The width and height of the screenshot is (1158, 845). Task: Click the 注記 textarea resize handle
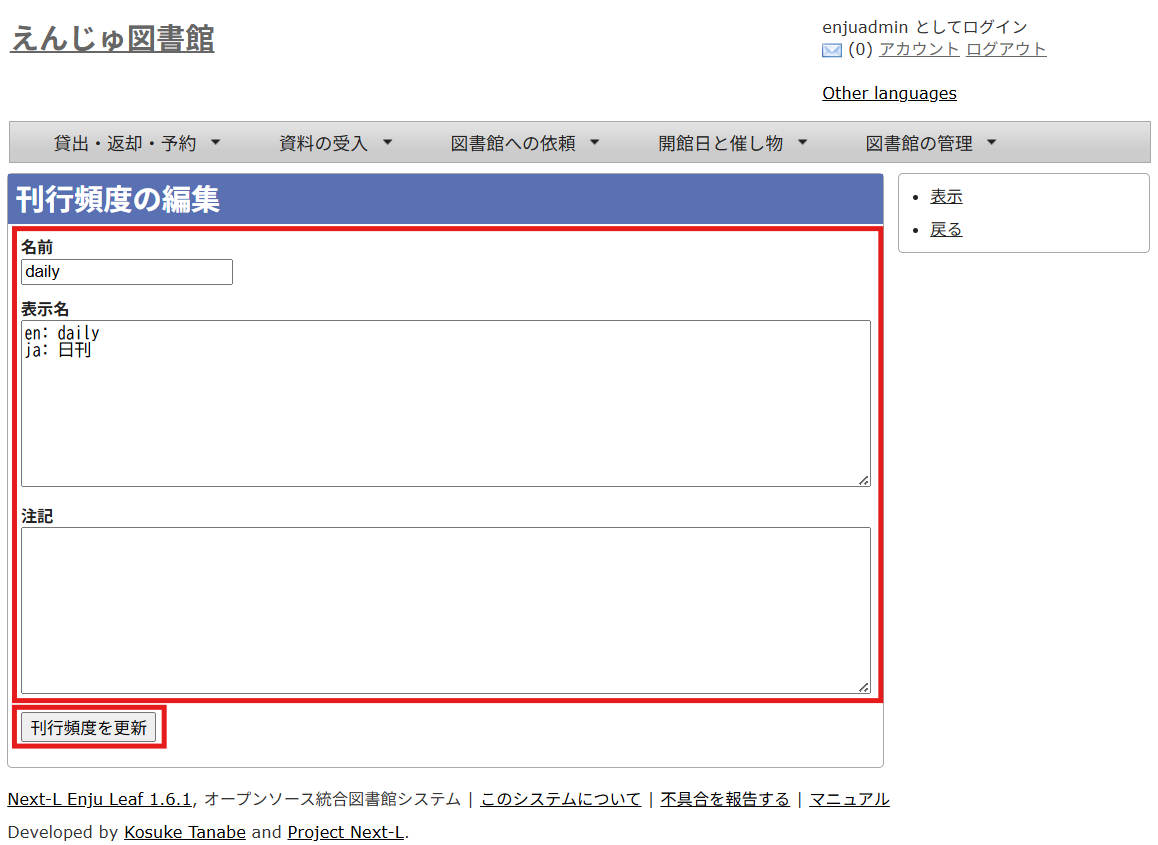864,687
